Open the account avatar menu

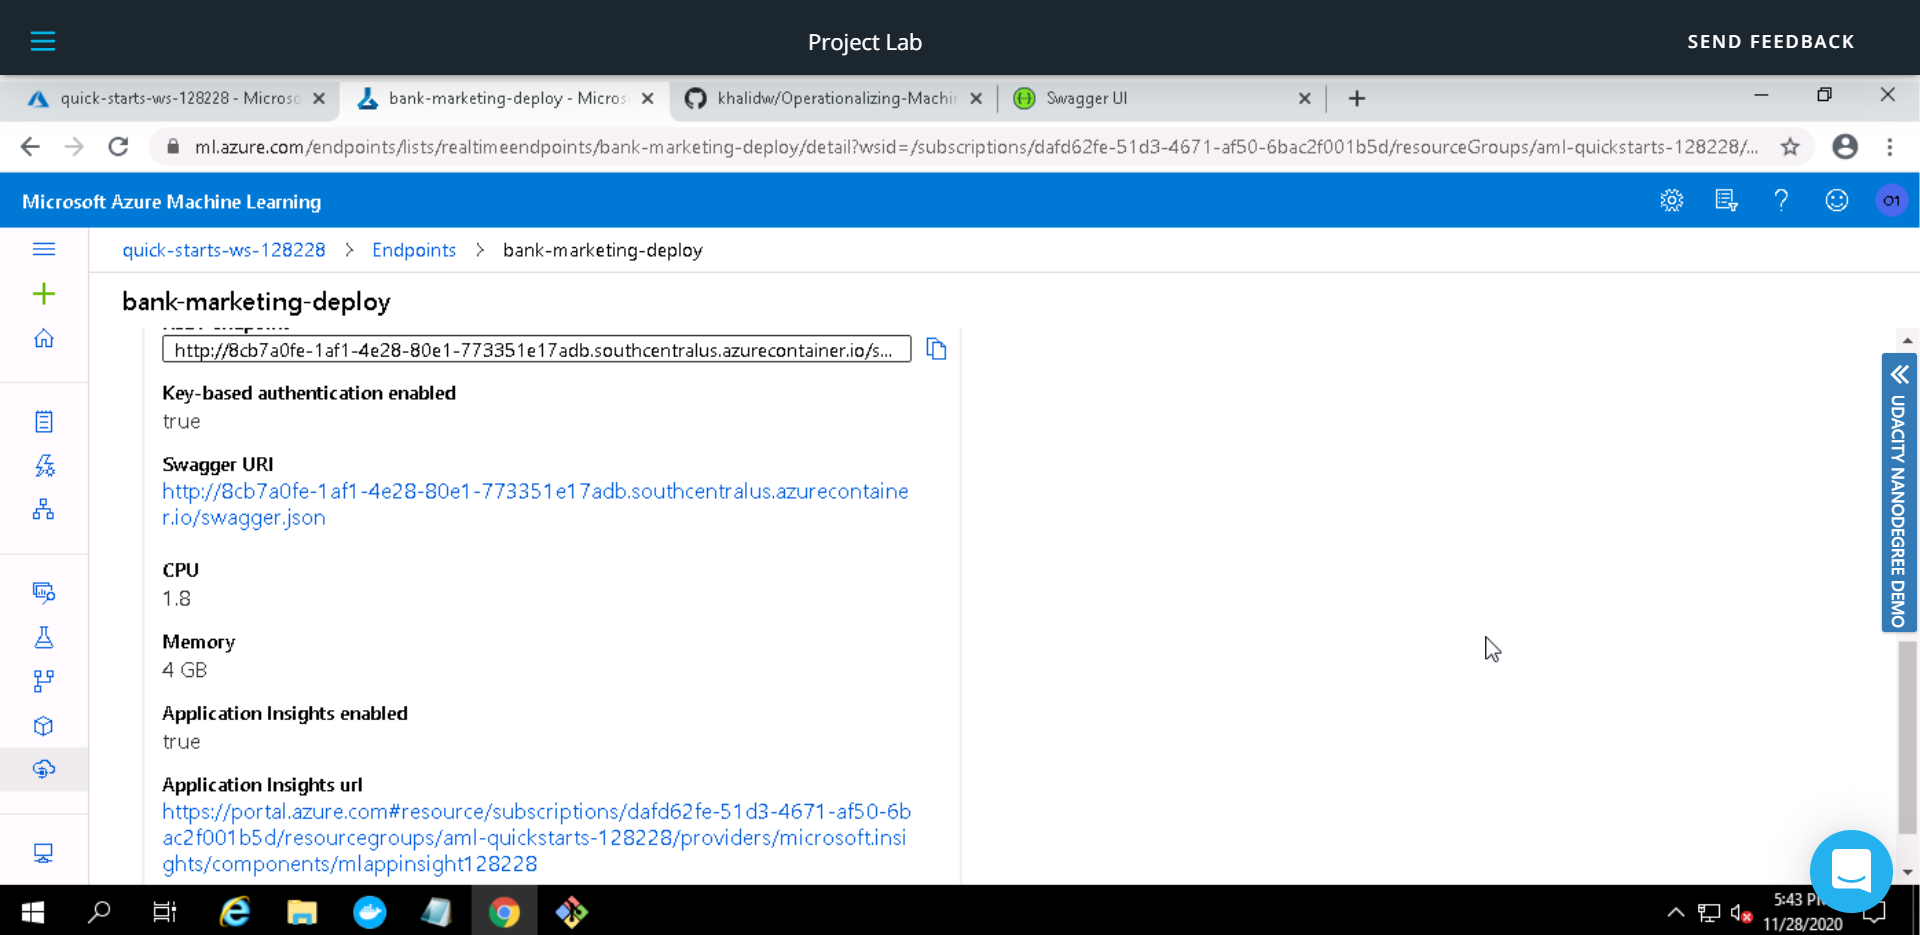[1891, 201]
